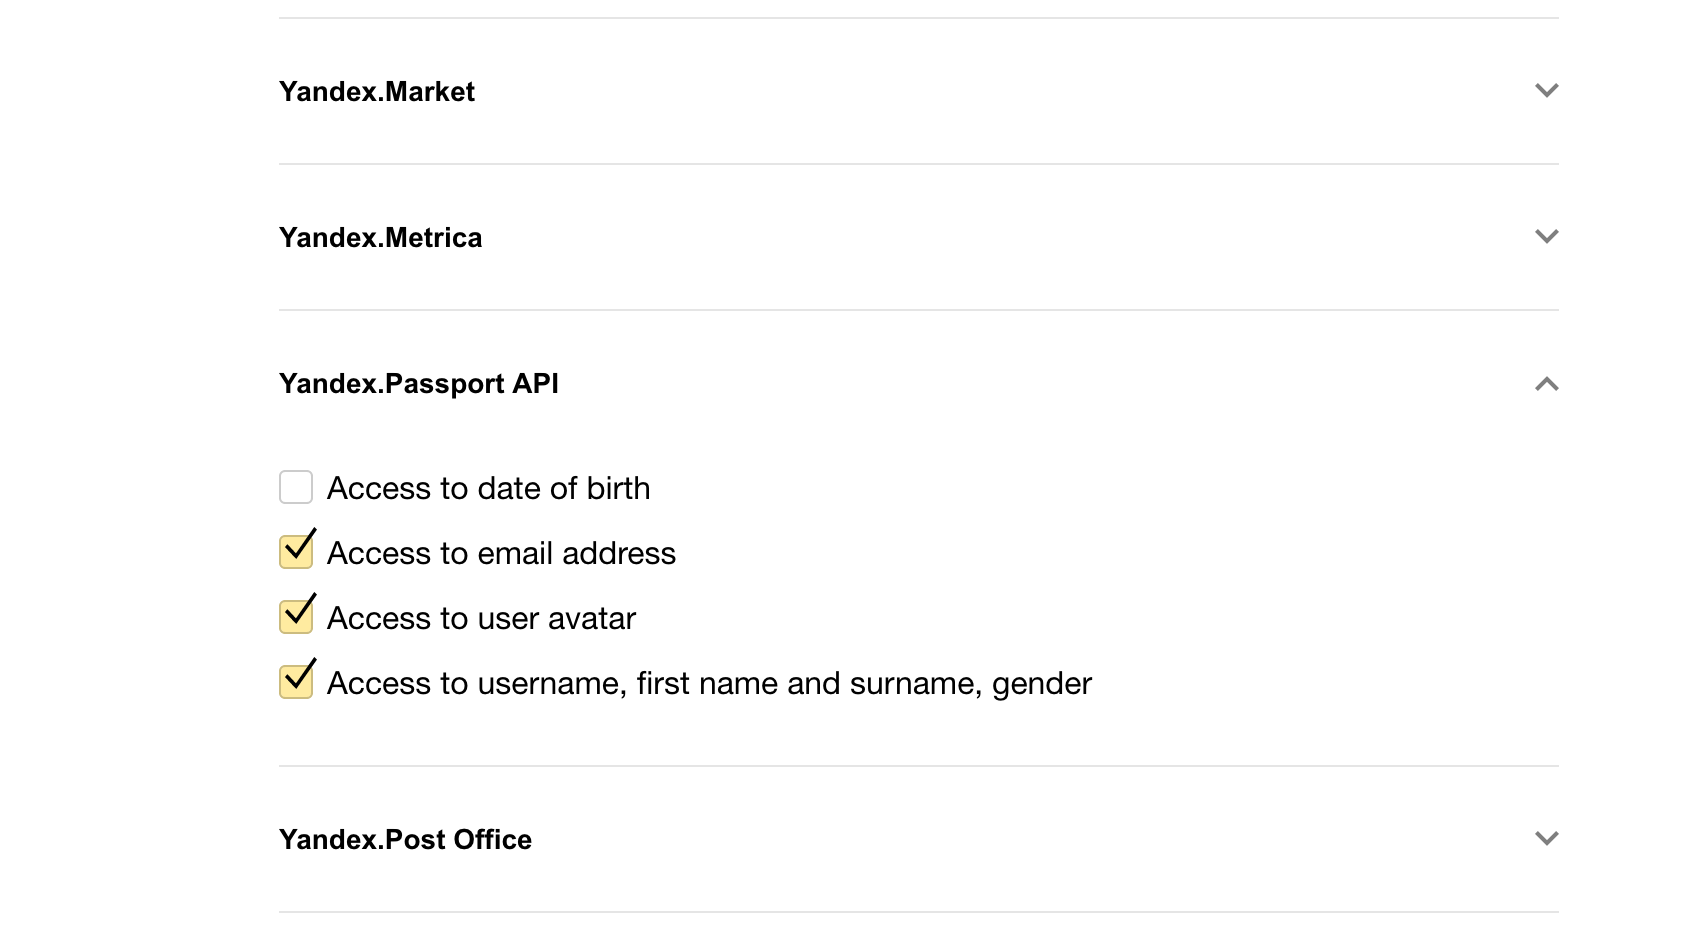The width and height of the screenshot is (1696, 940).
Task: Select the Yandex.Post Office heading
Action: (406, 839)
